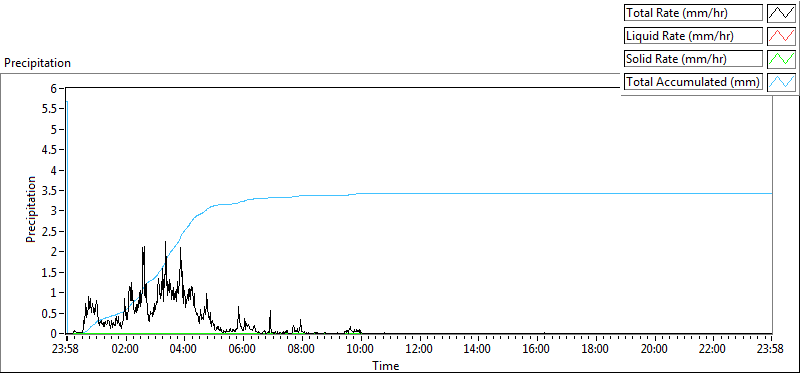Select the Liquid Rate (mm/hr) legend label
This screenshot has height=373, width=800.
693,36
